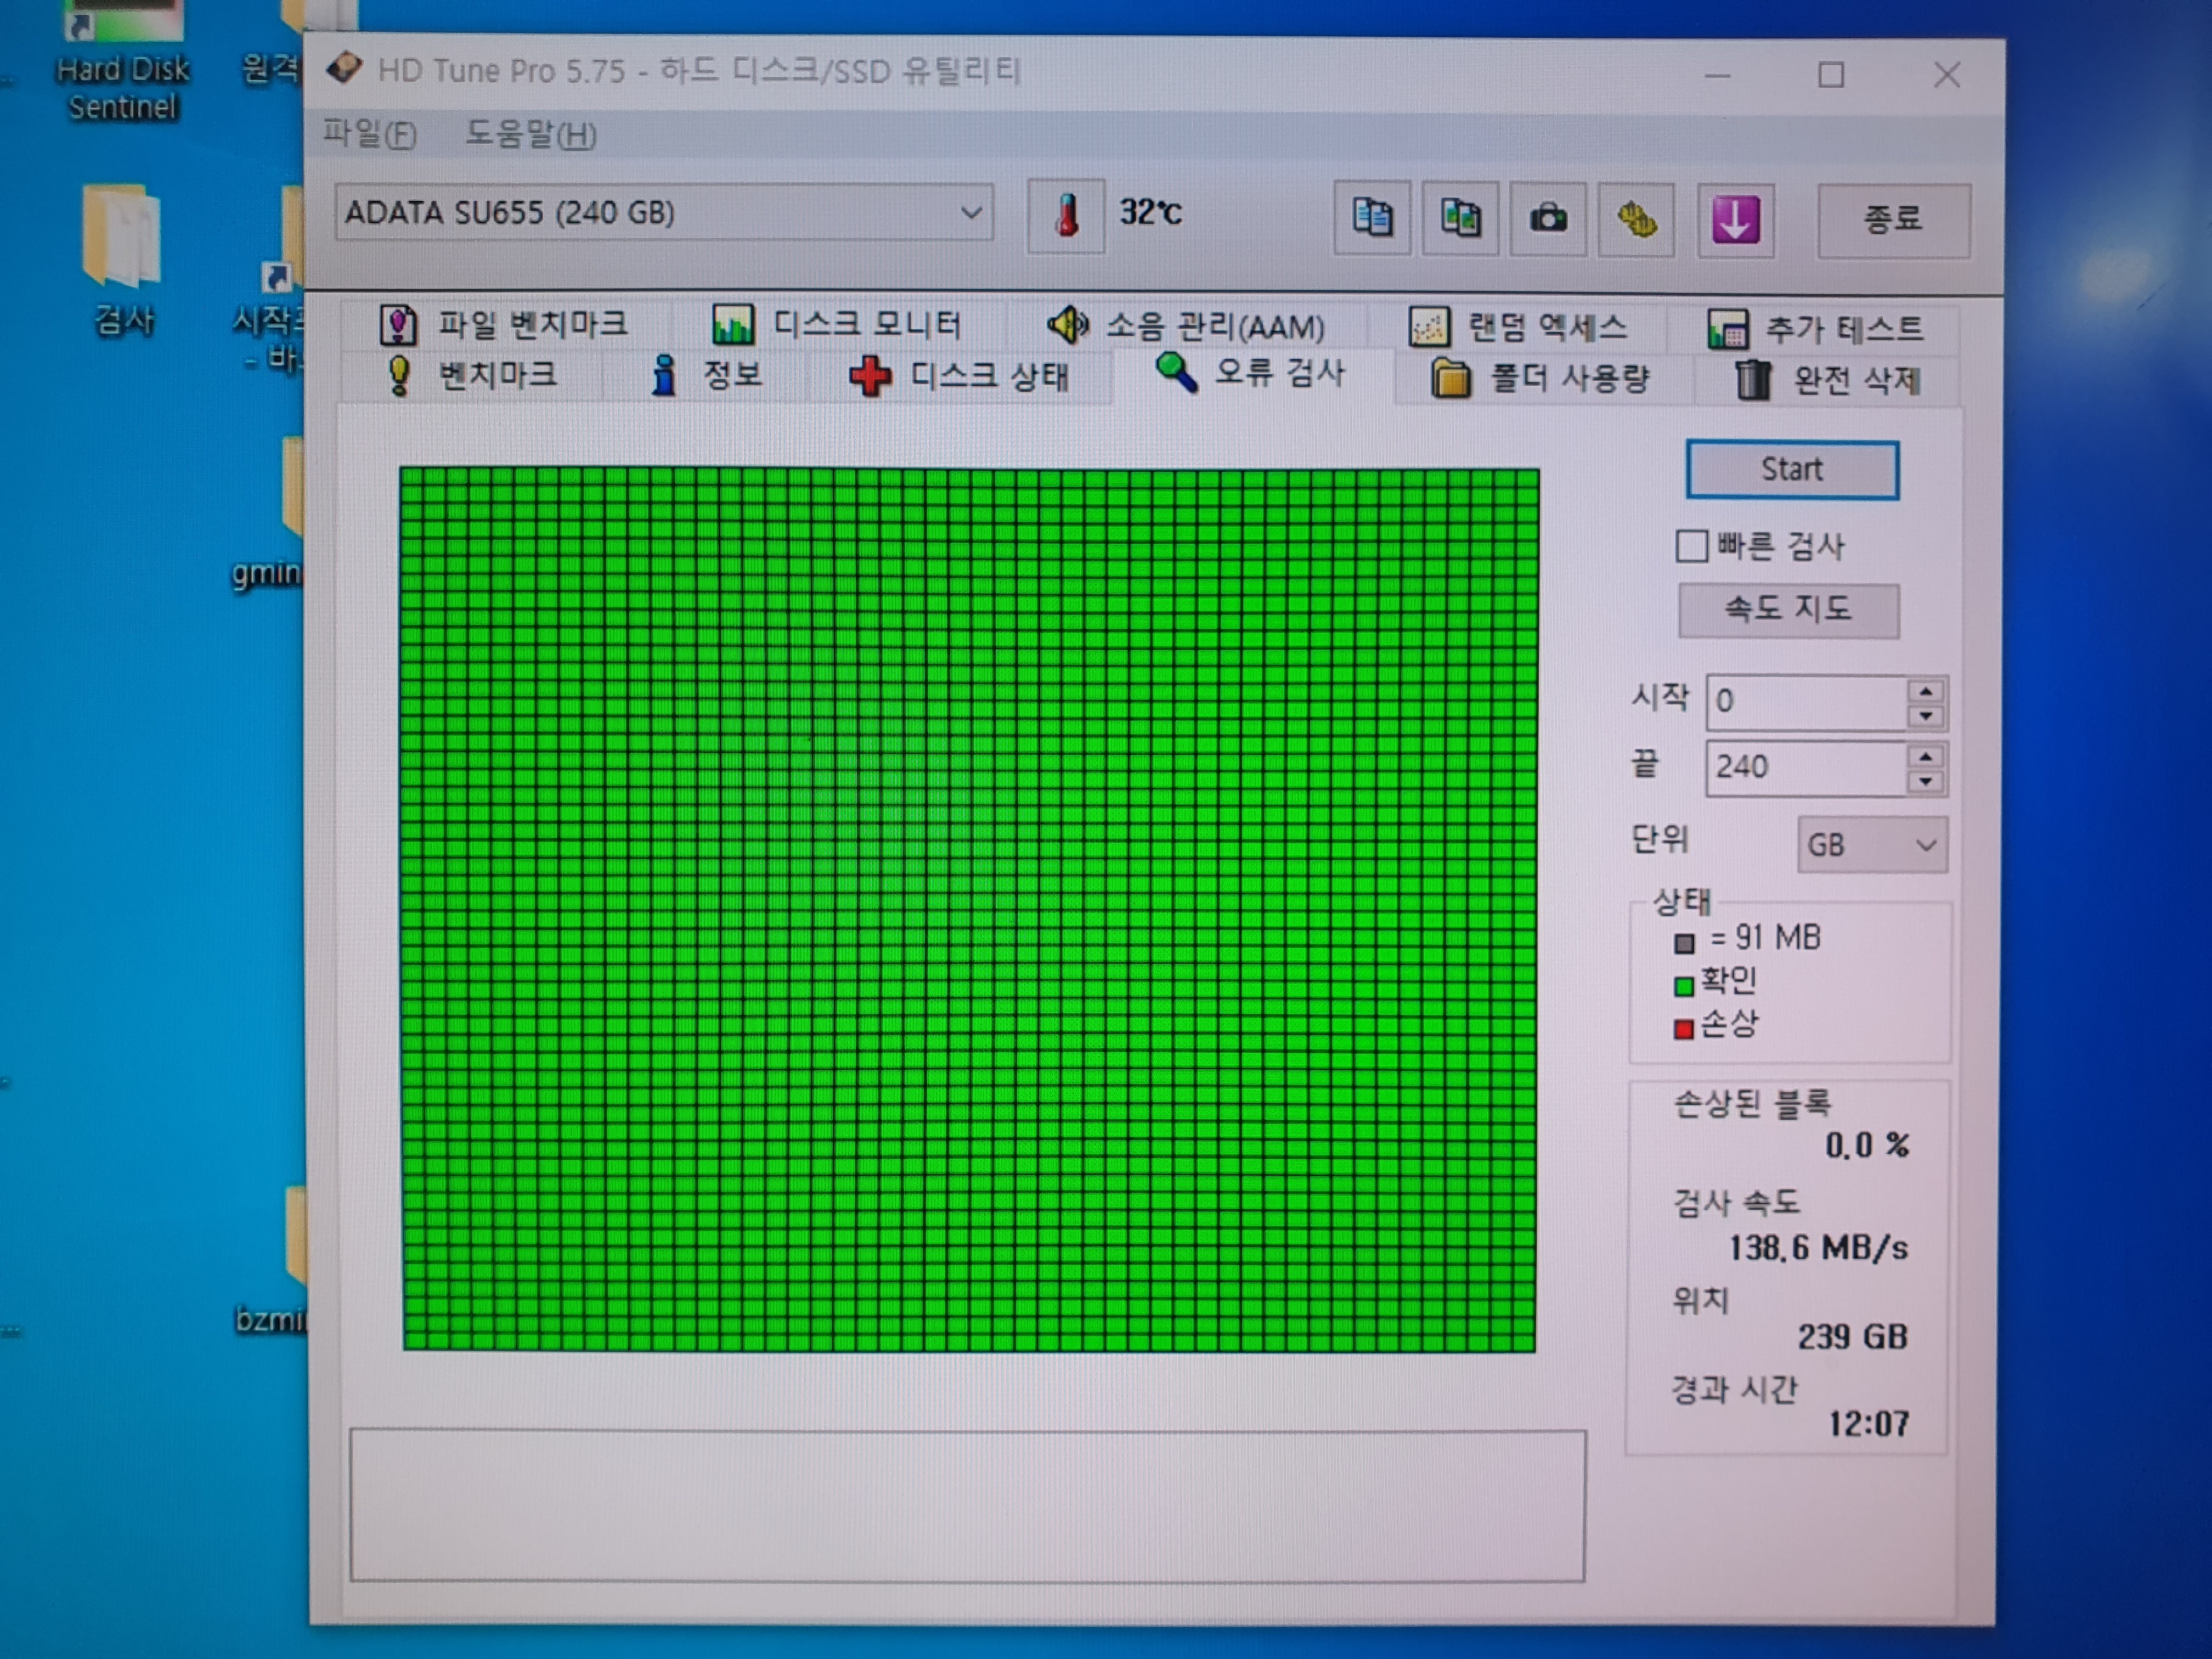The width and height of the screenshot is (2212, 1659).
Task: Open the 도움말(H) menu
Action: pyautogui.click(x=531, y=134)
